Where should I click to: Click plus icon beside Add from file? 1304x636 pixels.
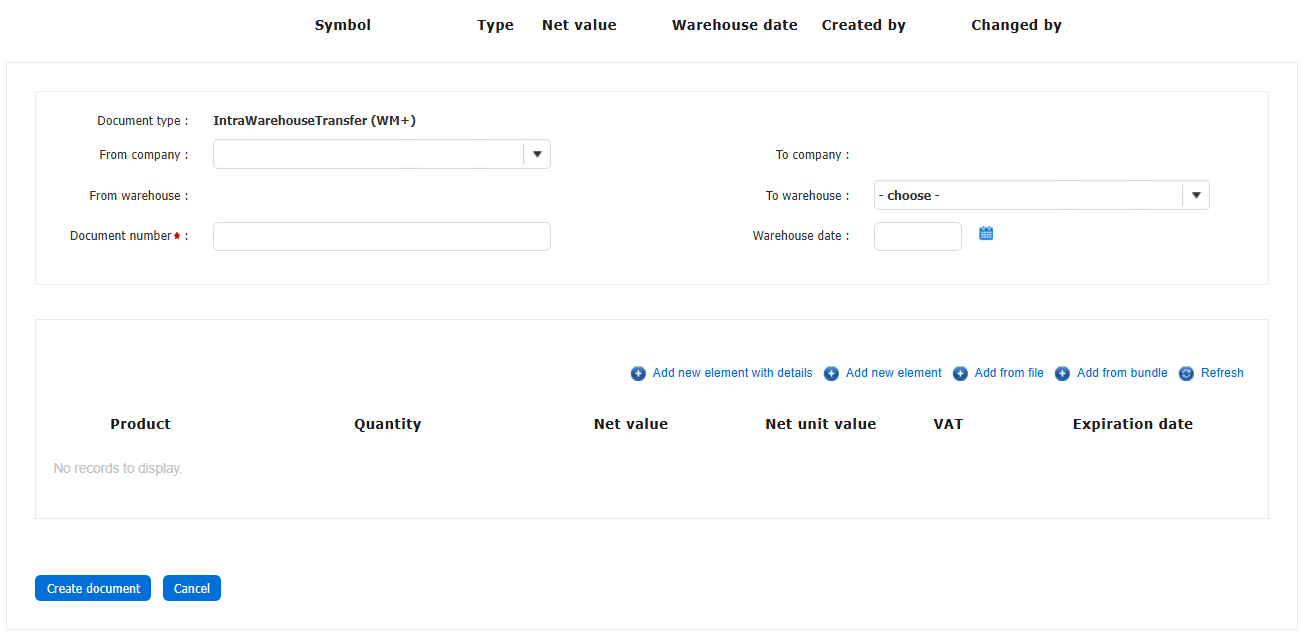(960, 374)
